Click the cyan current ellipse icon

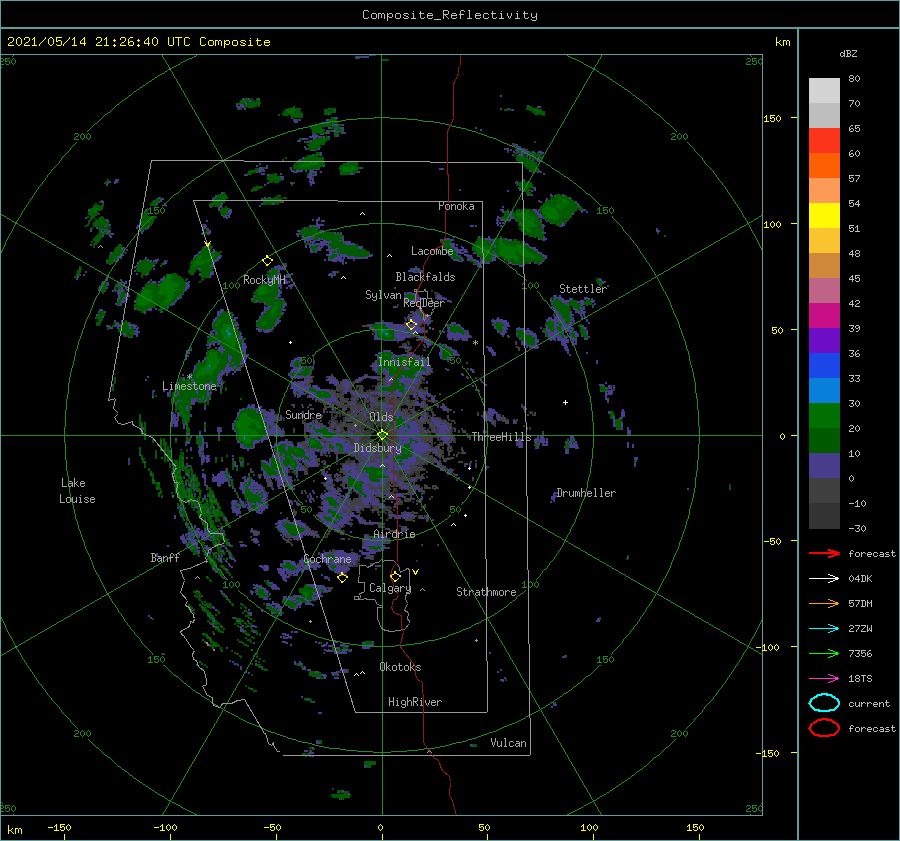point(824,703)
